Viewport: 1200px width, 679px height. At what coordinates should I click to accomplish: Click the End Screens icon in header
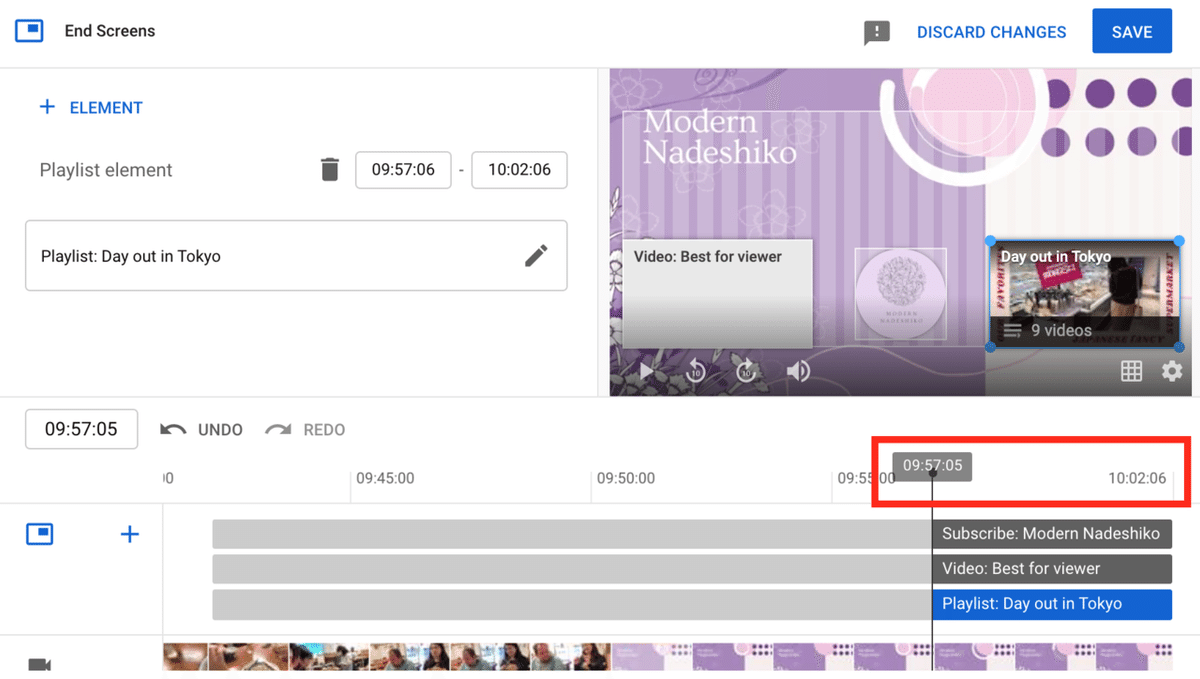point(29,31)
